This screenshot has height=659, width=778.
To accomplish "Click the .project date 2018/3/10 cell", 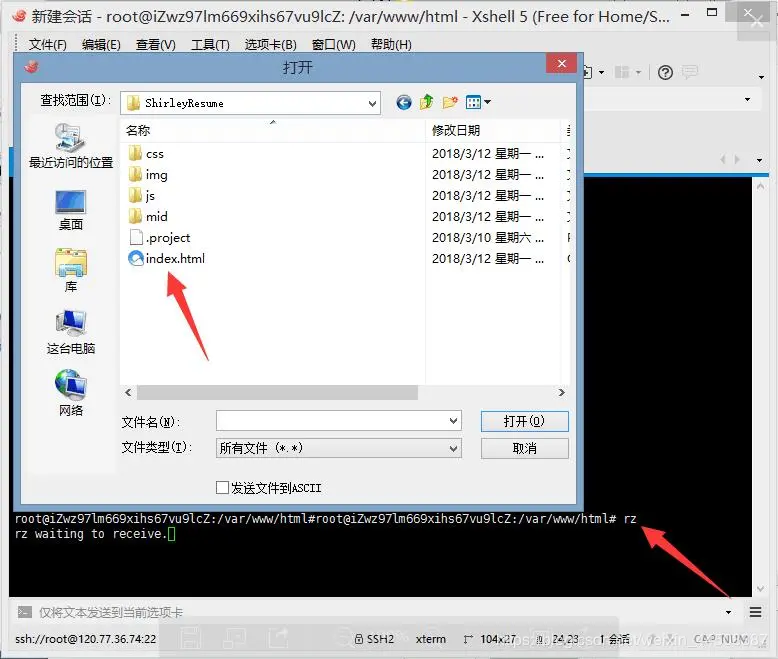I will pos(487,238).
